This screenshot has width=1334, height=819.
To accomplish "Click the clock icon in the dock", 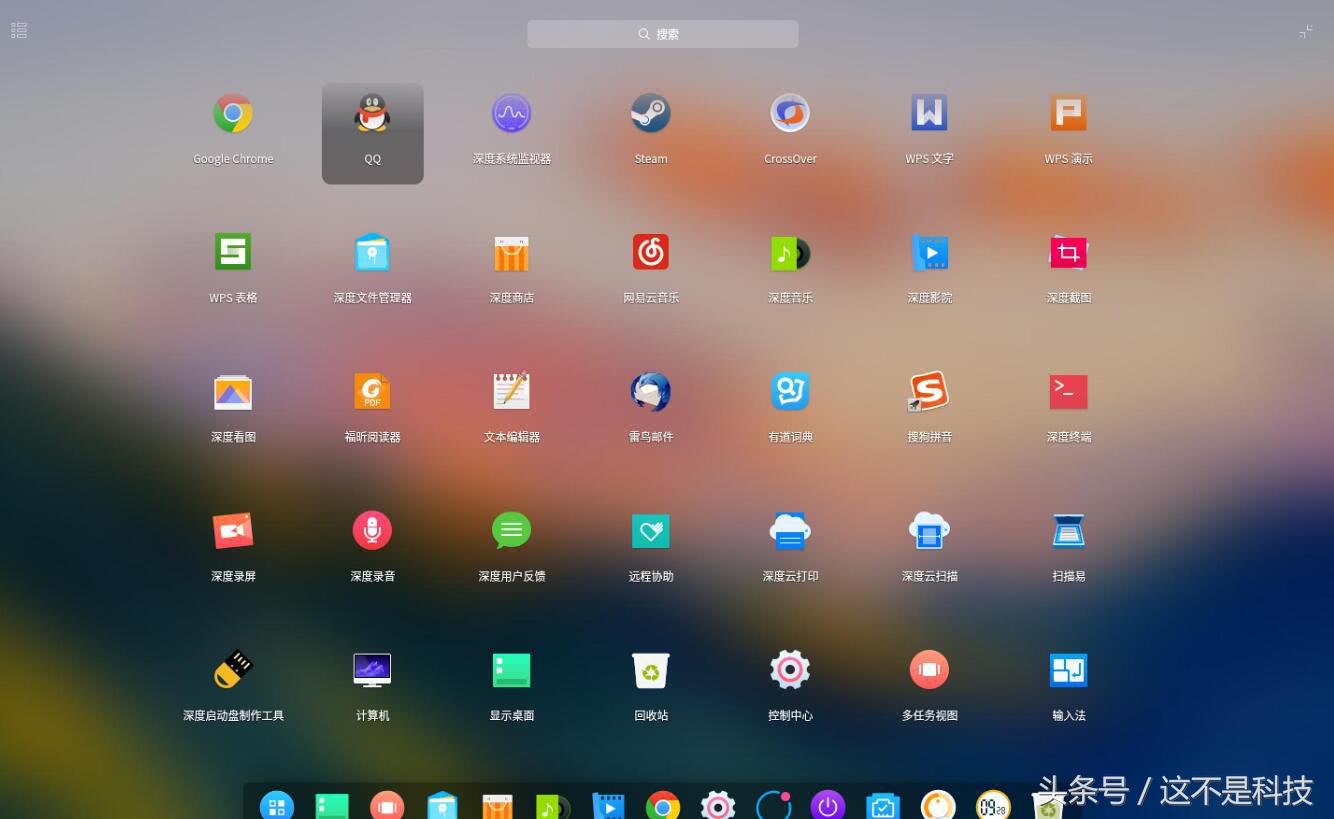I will point(993,806).
